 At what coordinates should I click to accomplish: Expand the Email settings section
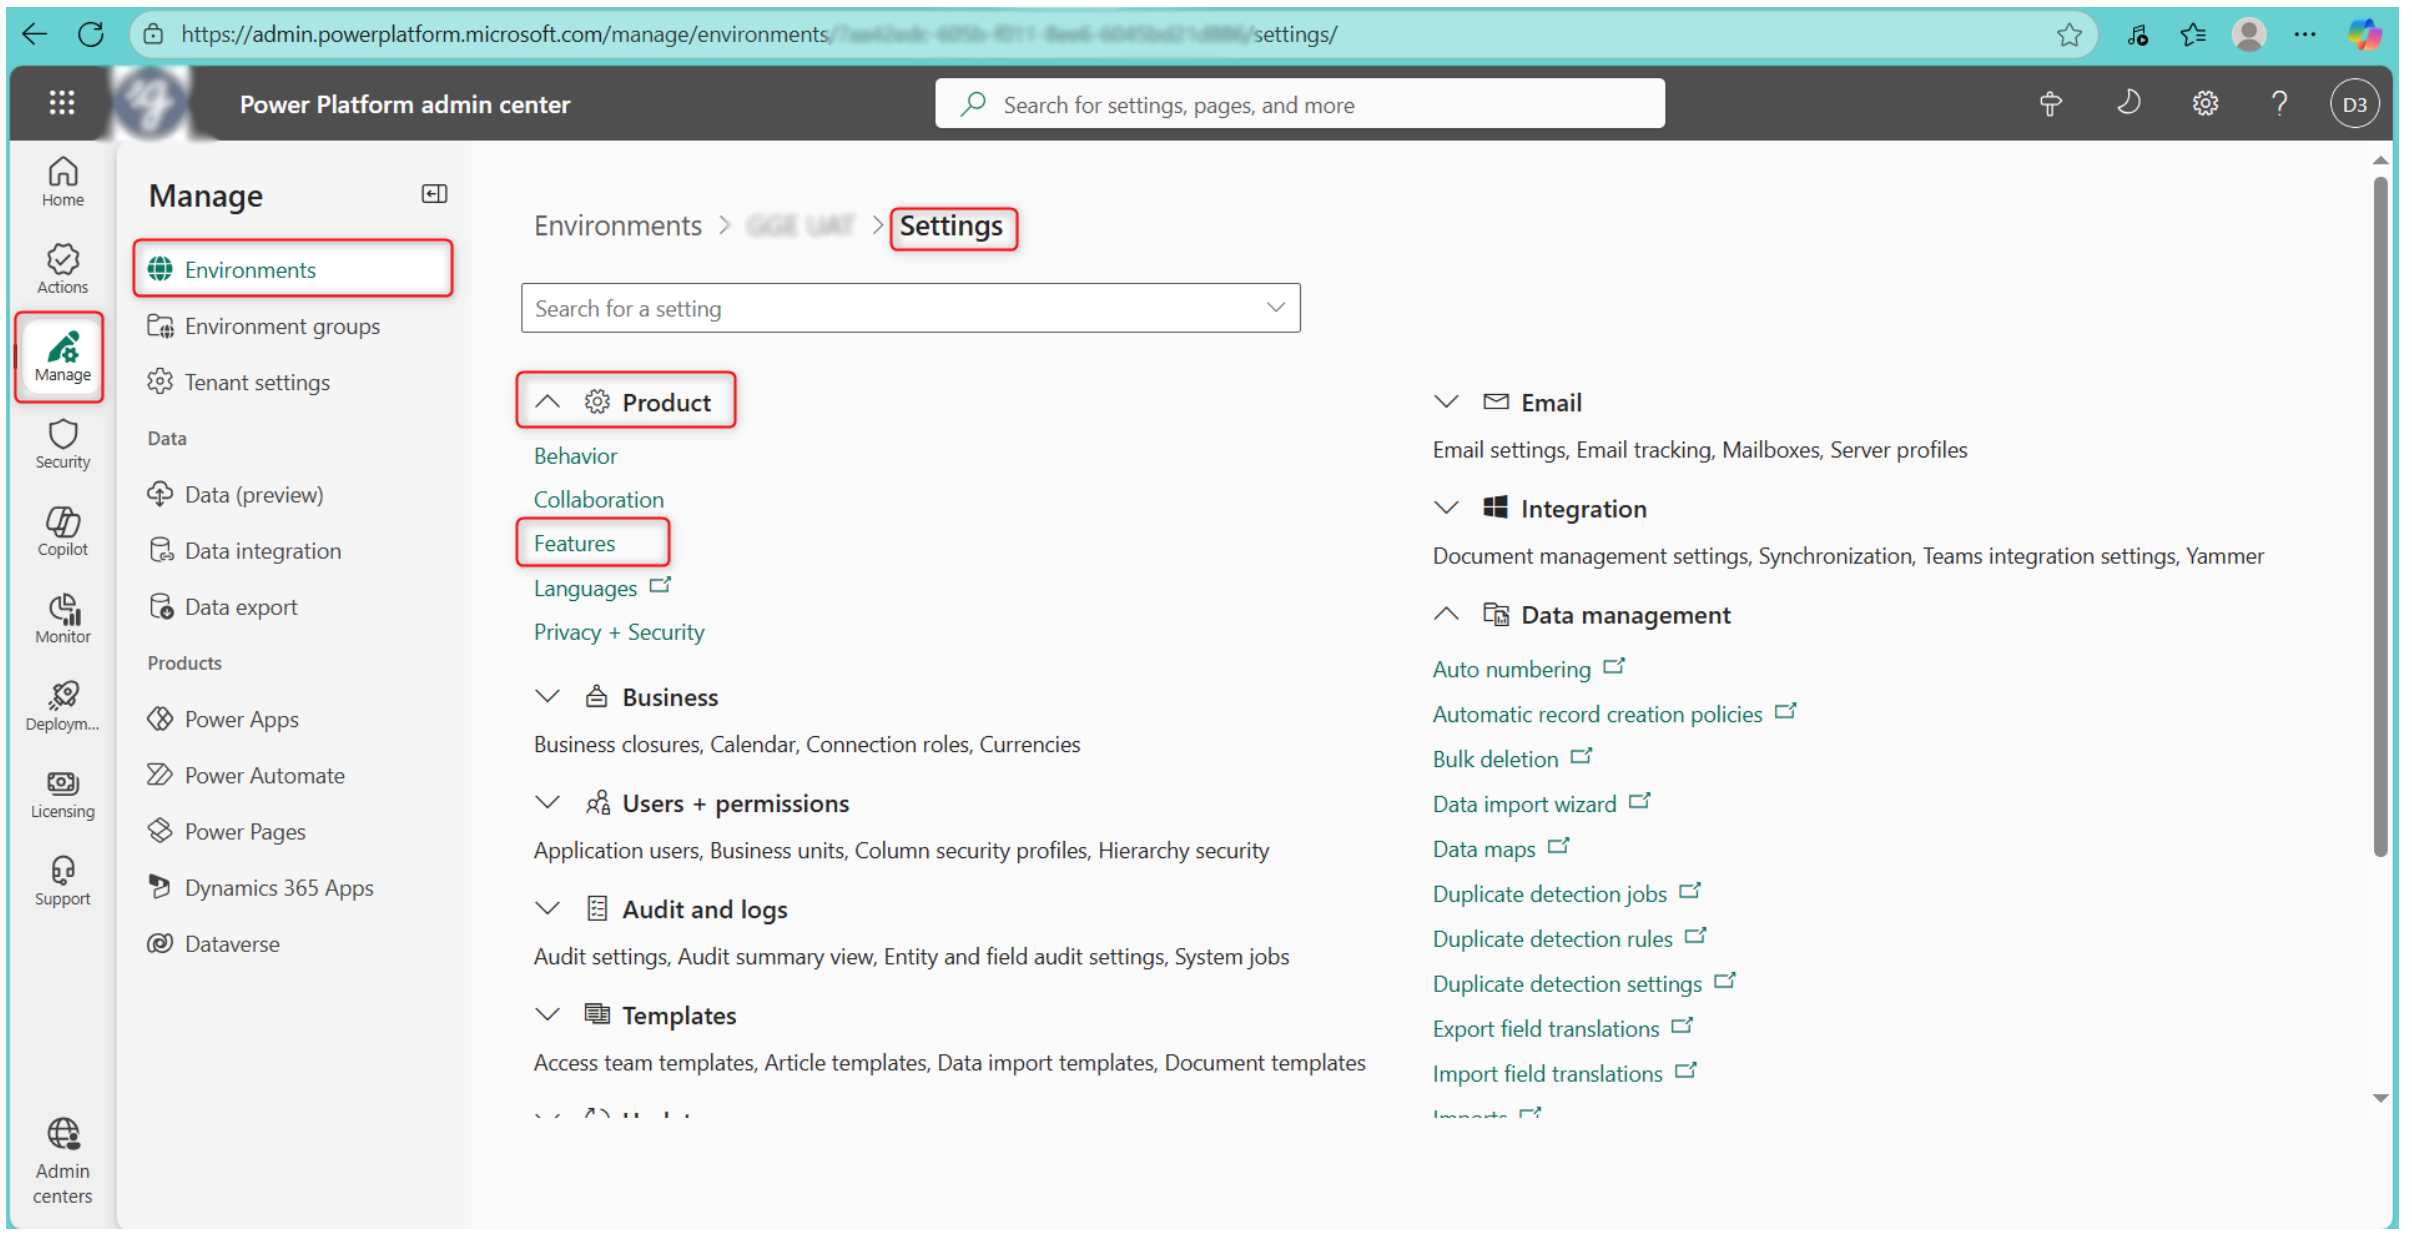1445,402
